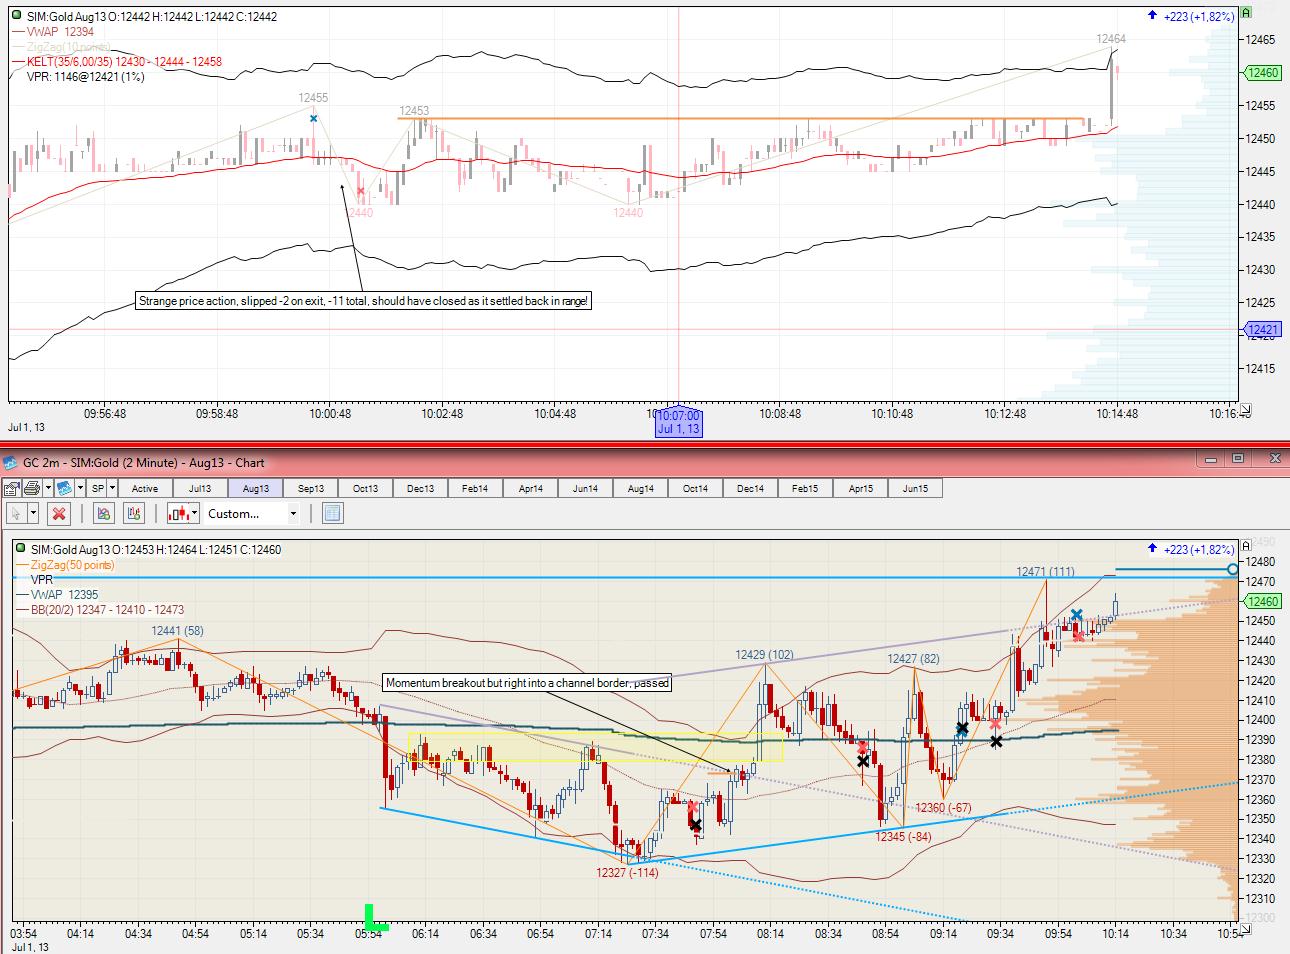
Task: Click the SP toolbar button
Action: 97,488
